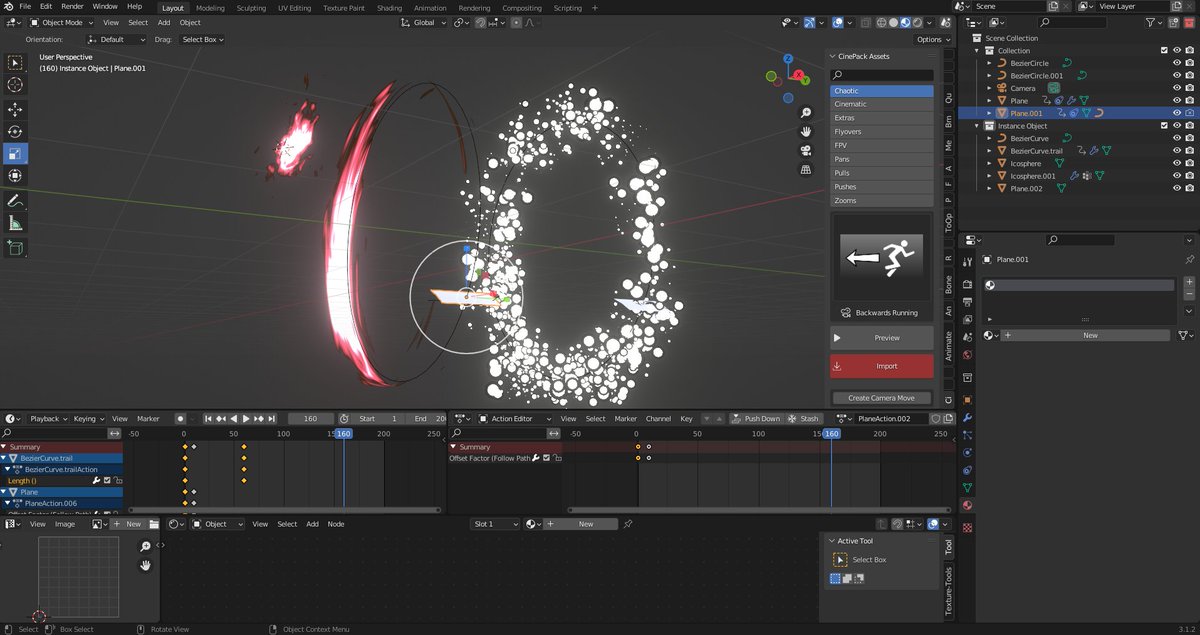Open the Object Data properties green triangle tab
Viewport: 1200px width, 635px height.
(x=967, y=487)
